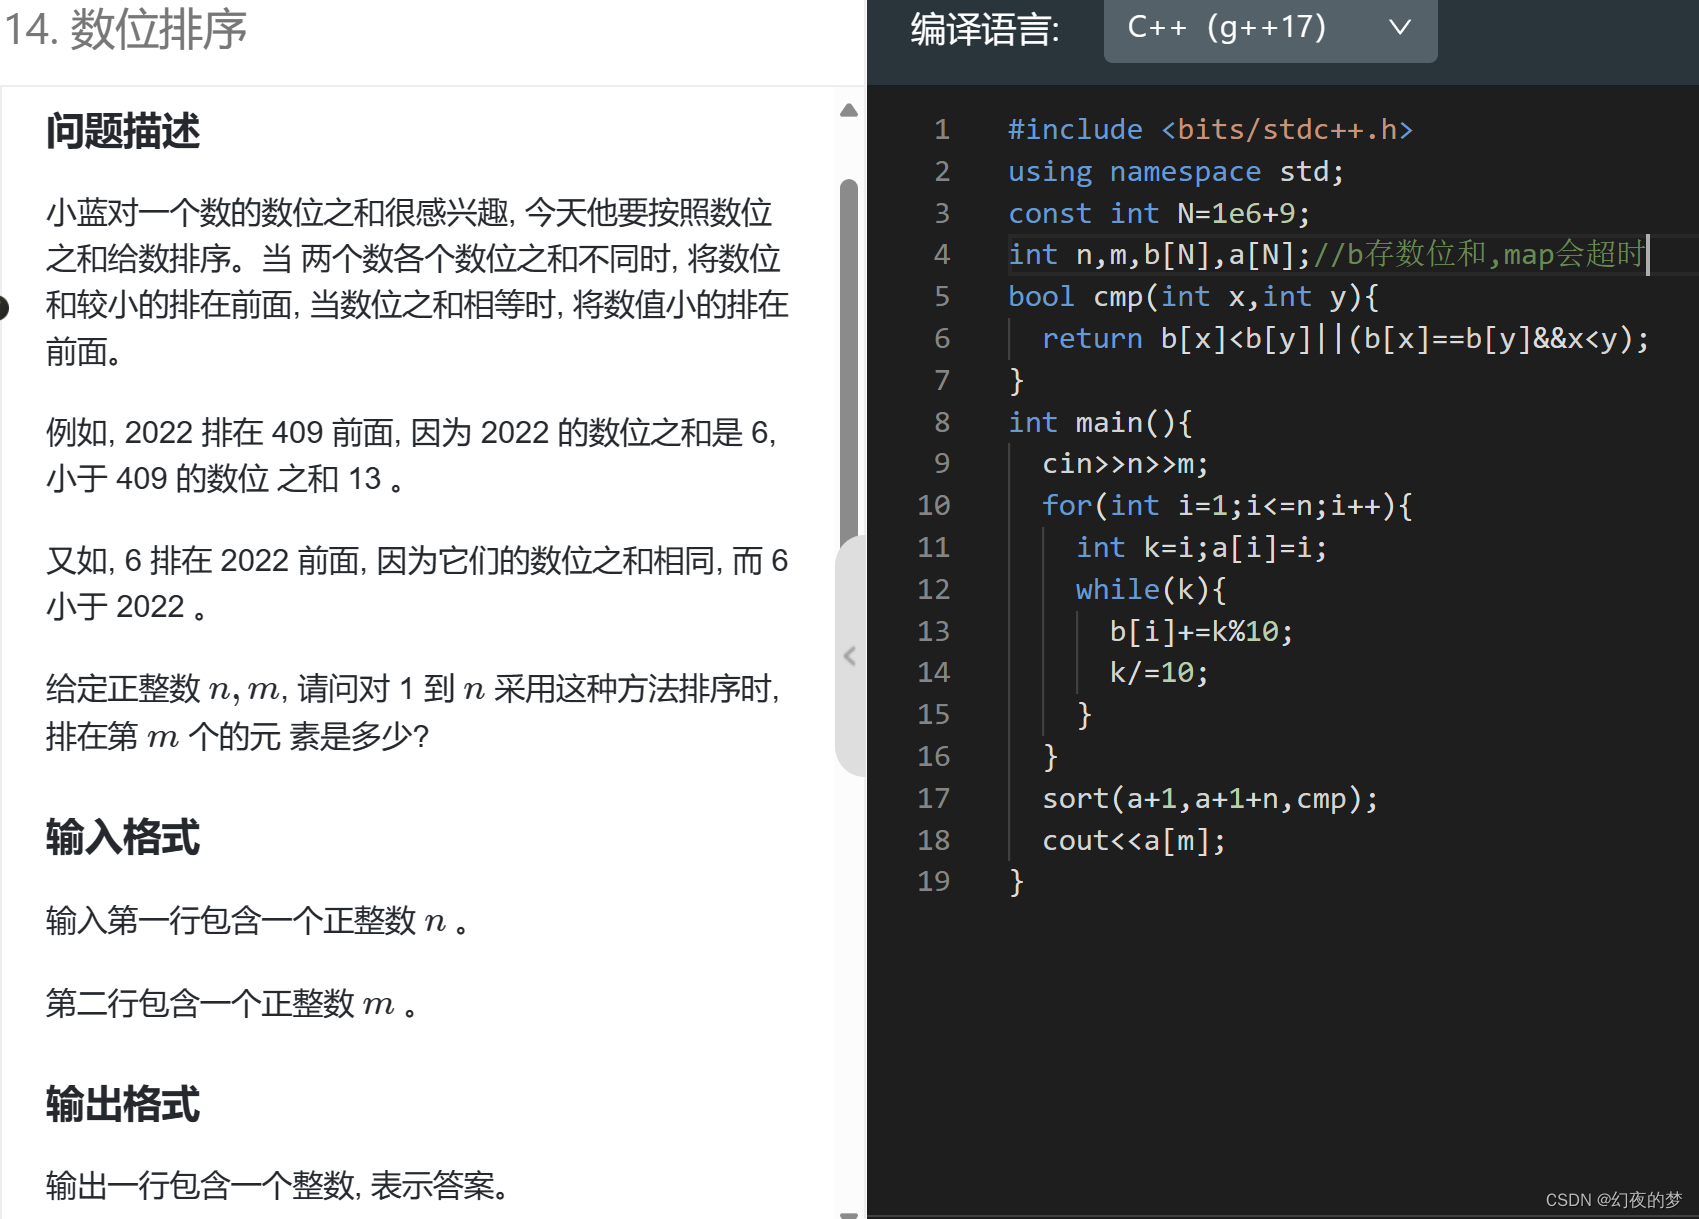Click the problem description vertical scrollbar thumb

pyautogui.click(x=849, y=365)
